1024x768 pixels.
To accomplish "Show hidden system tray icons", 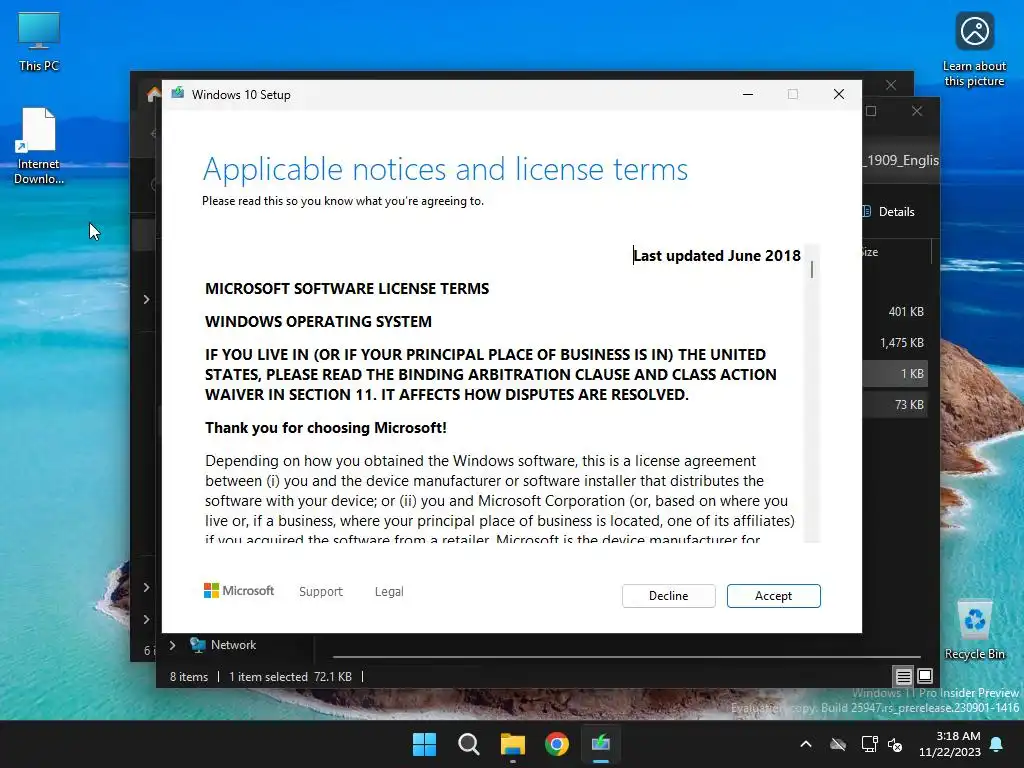I will 806,744.
